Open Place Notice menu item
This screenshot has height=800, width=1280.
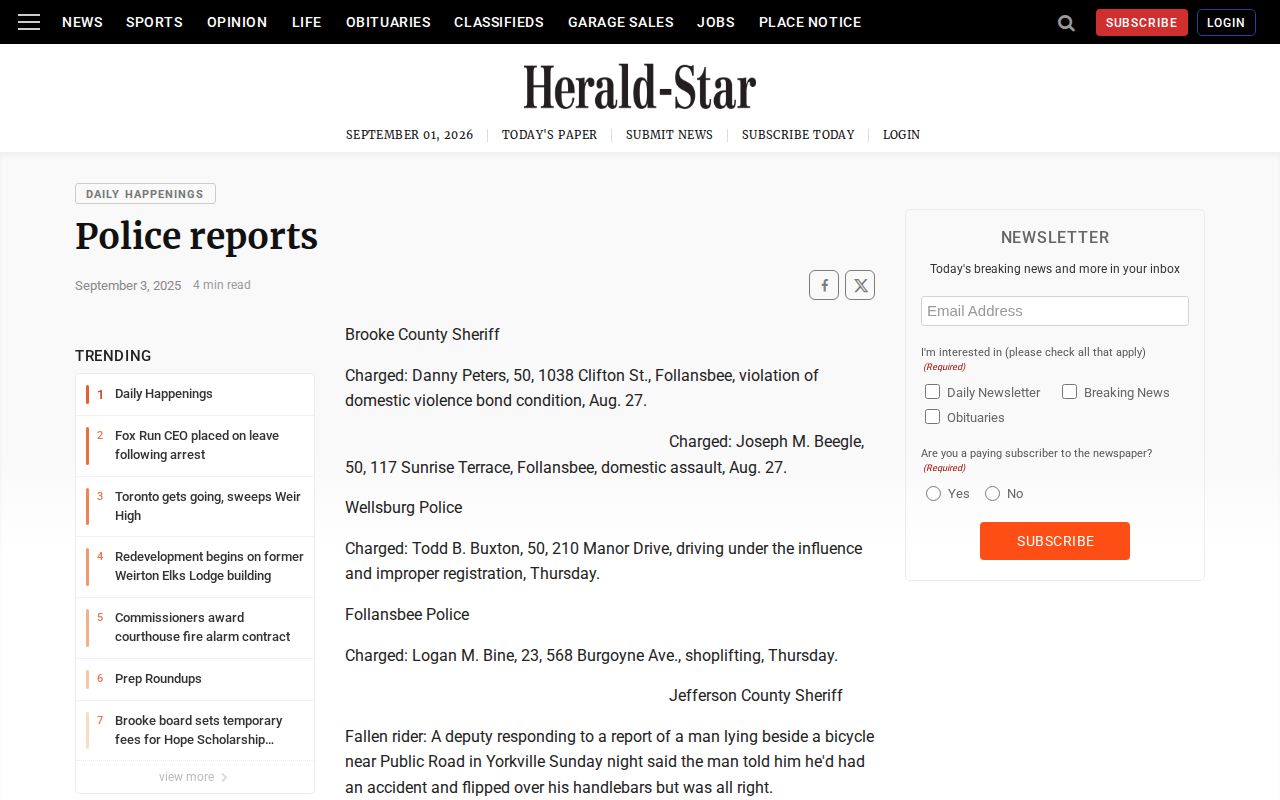click(x=810, y=22)
